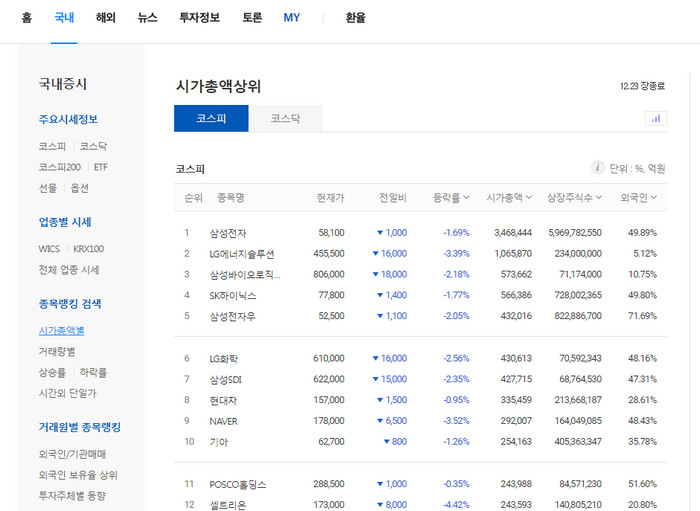Select the 코스피 tab
Viewport: 700px width, 511px height.
click(211, 118)
